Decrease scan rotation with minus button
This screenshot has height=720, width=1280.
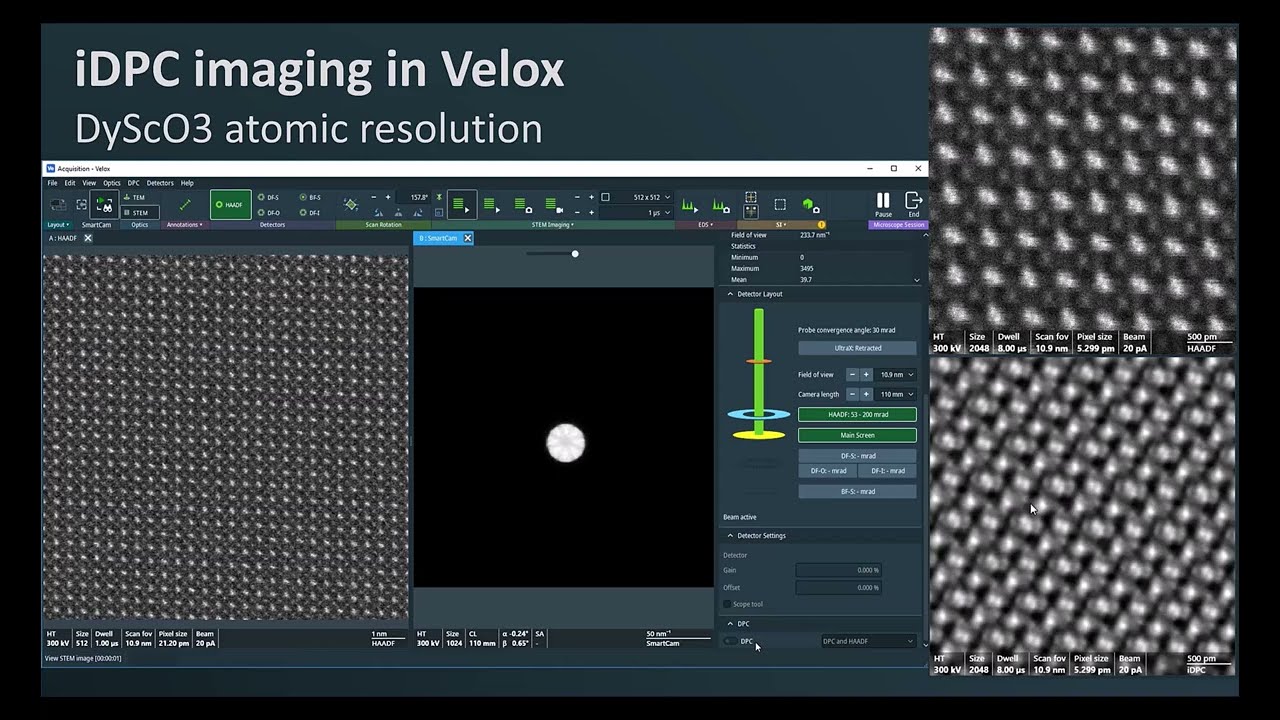pos(374,197)
